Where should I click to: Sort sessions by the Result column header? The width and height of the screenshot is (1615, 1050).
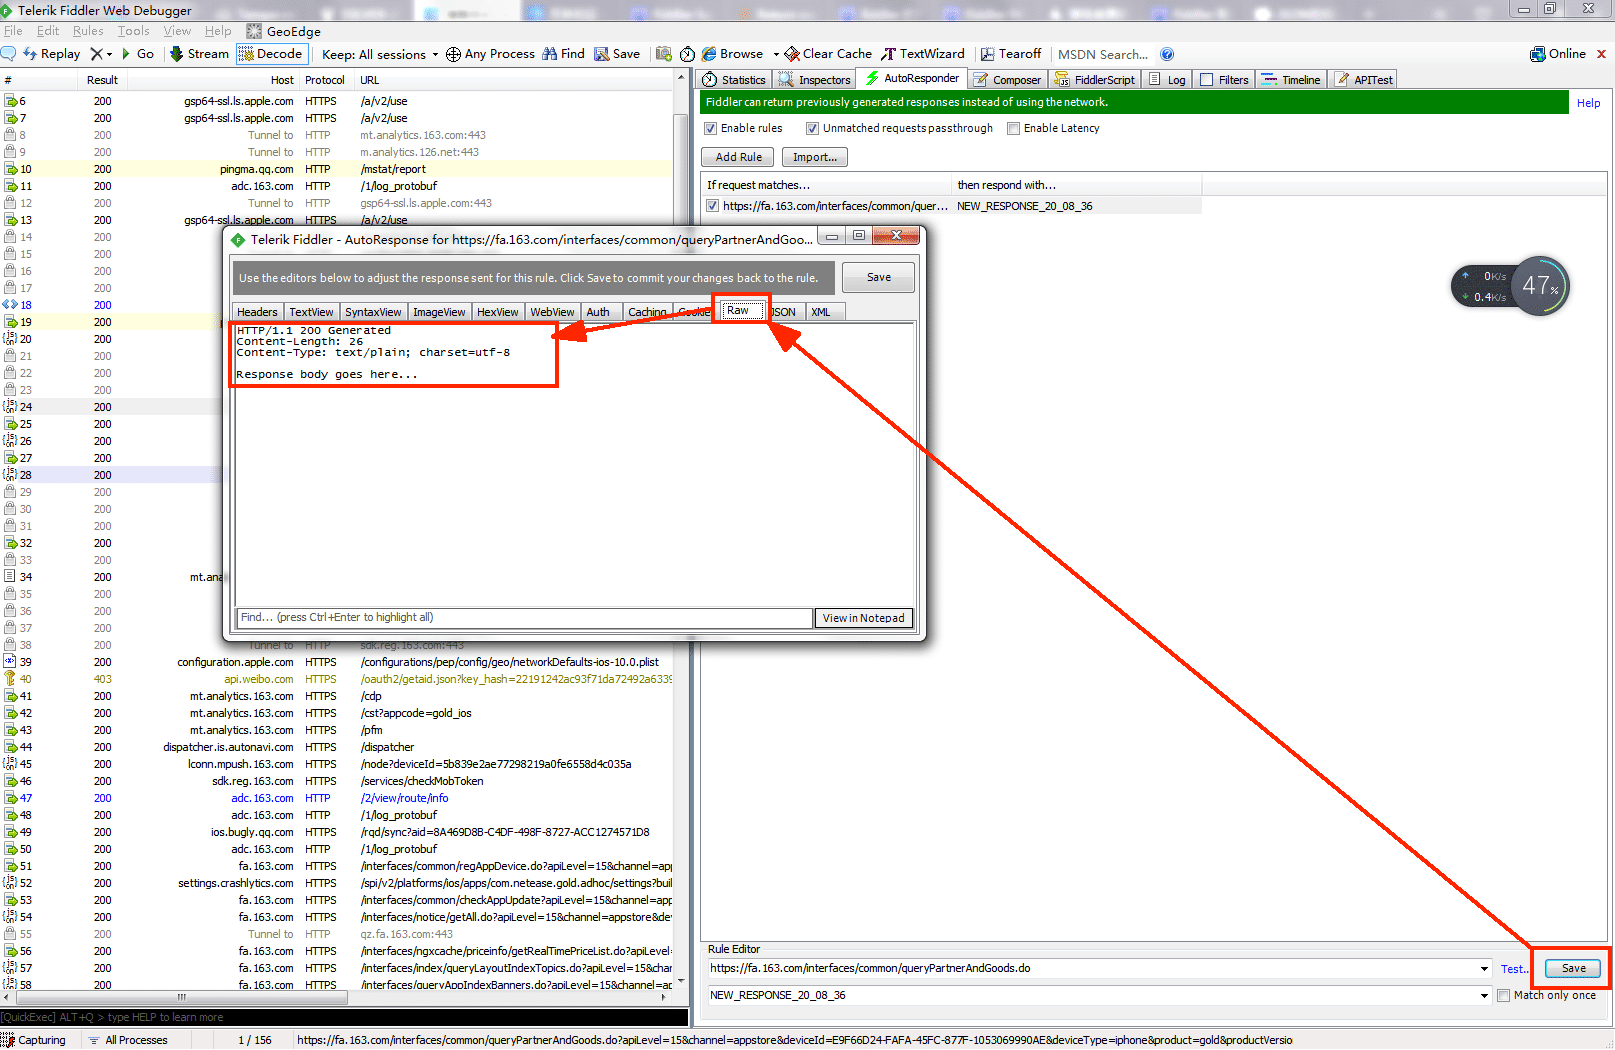coord(102,80)
